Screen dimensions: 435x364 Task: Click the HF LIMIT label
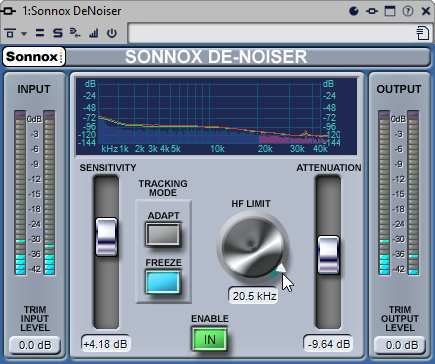pos(251,204)
